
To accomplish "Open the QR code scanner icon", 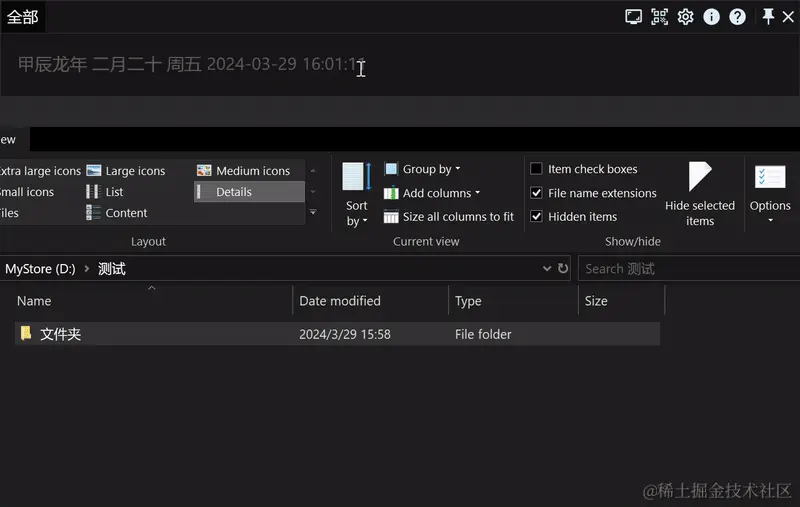I will pyautogui.click(x=659, y=17).
